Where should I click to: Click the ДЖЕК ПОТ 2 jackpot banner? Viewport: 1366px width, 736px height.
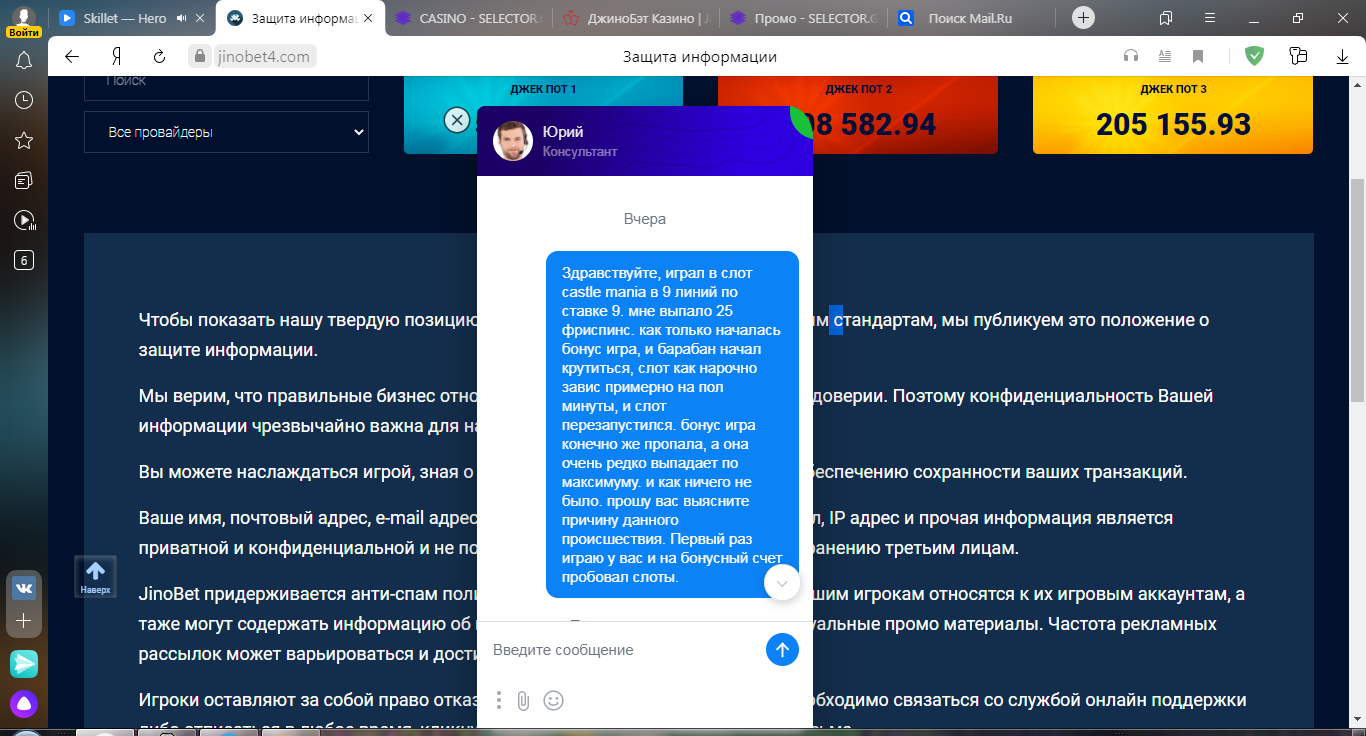point(858,114)
